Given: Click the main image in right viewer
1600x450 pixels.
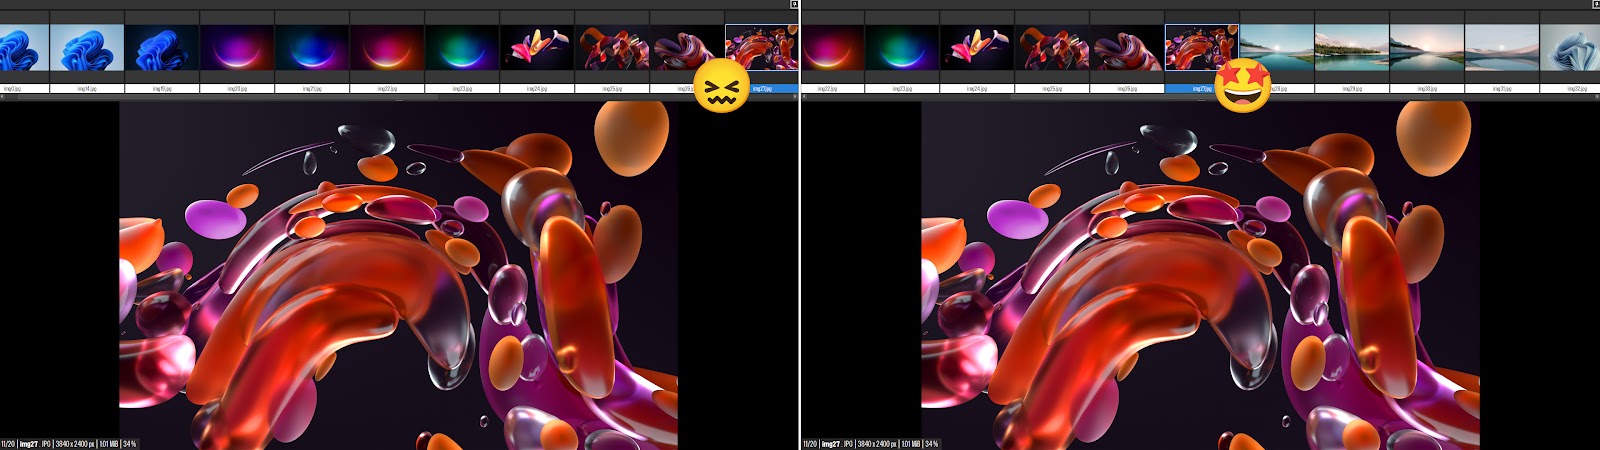Looking at the screenshot, I should (1200, 275).
